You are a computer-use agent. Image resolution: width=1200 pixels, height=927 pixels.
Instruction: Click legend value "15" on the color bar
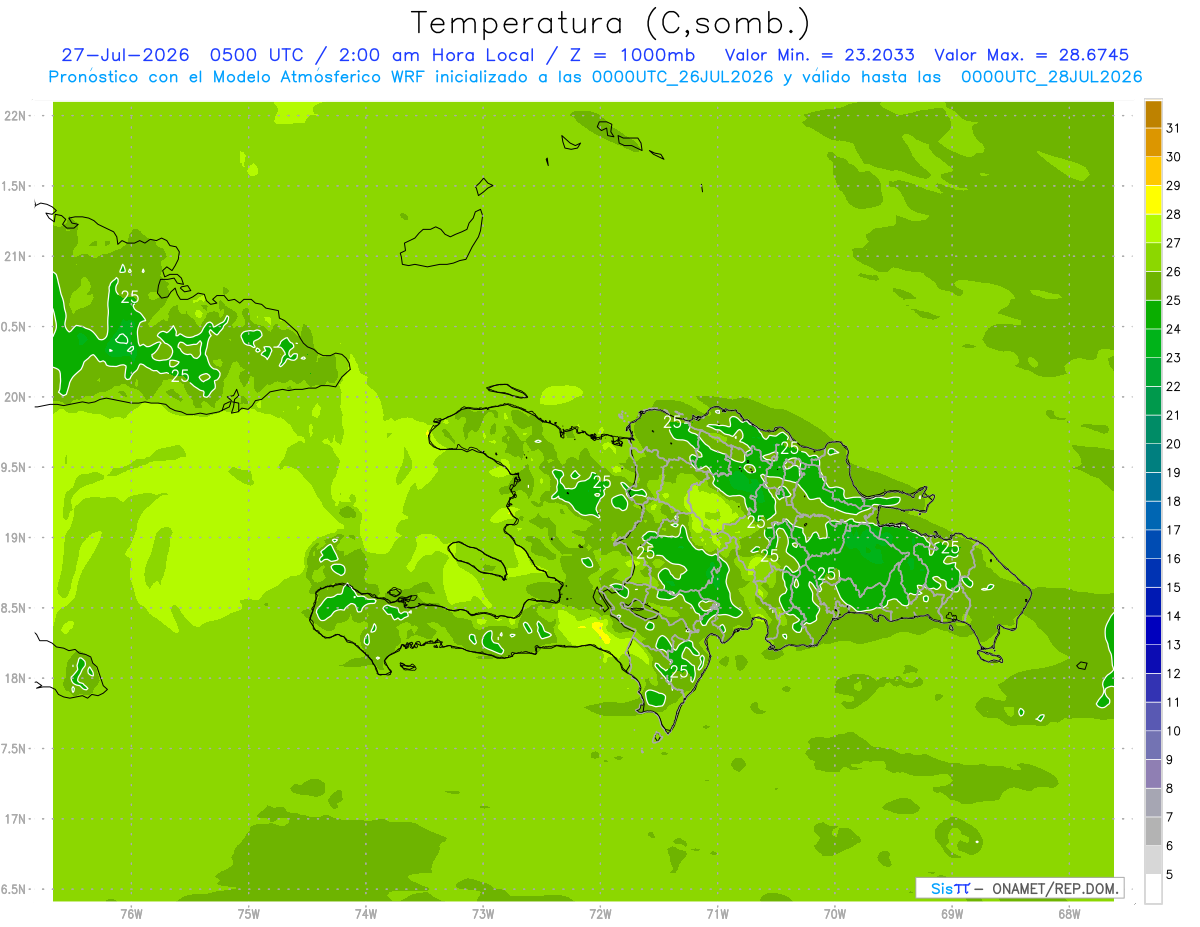(x=1174, y=588)
